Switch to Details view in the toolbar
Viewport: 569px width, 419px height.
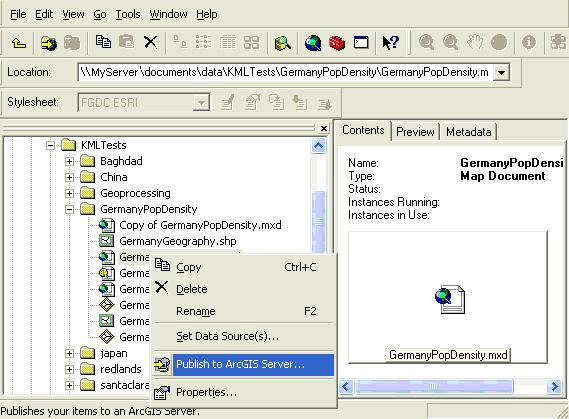point(228,42)
